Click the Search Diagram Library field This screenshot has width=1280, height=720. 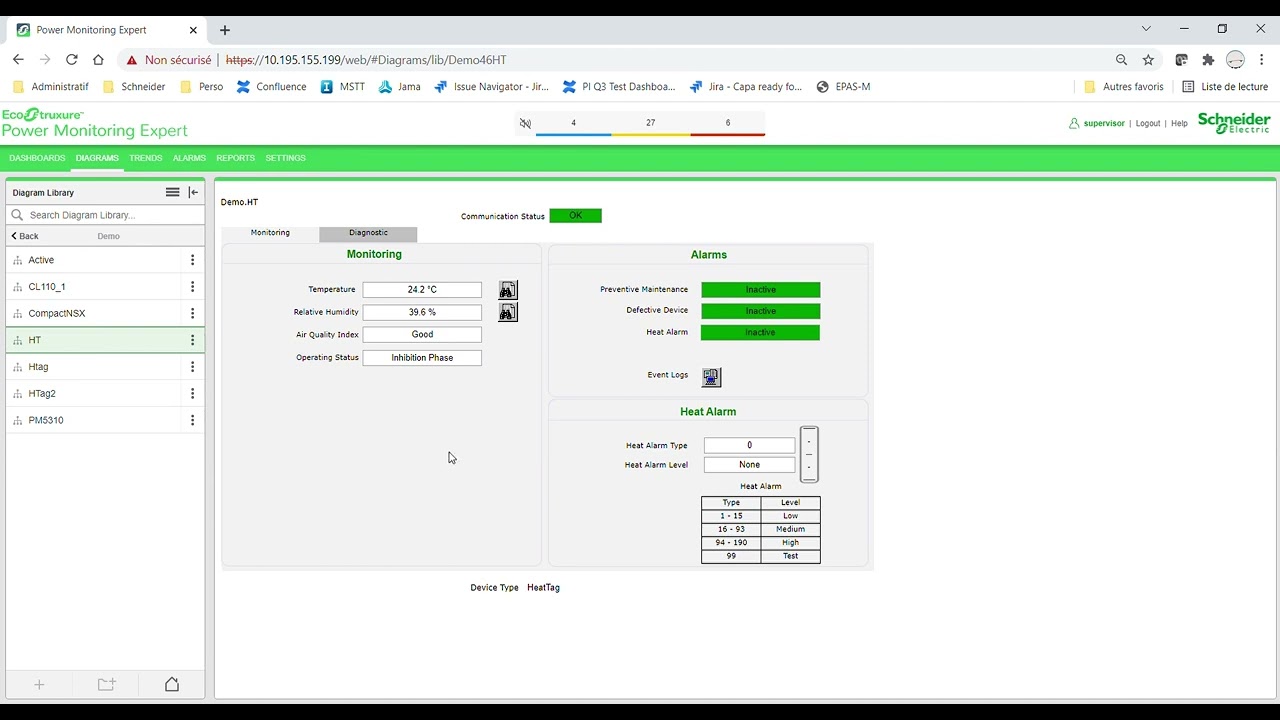tap(105, 215)
